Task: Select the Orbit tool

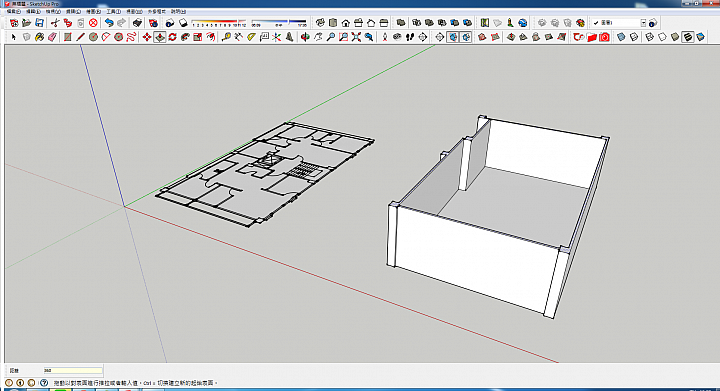Action: [x=305, y=37]
